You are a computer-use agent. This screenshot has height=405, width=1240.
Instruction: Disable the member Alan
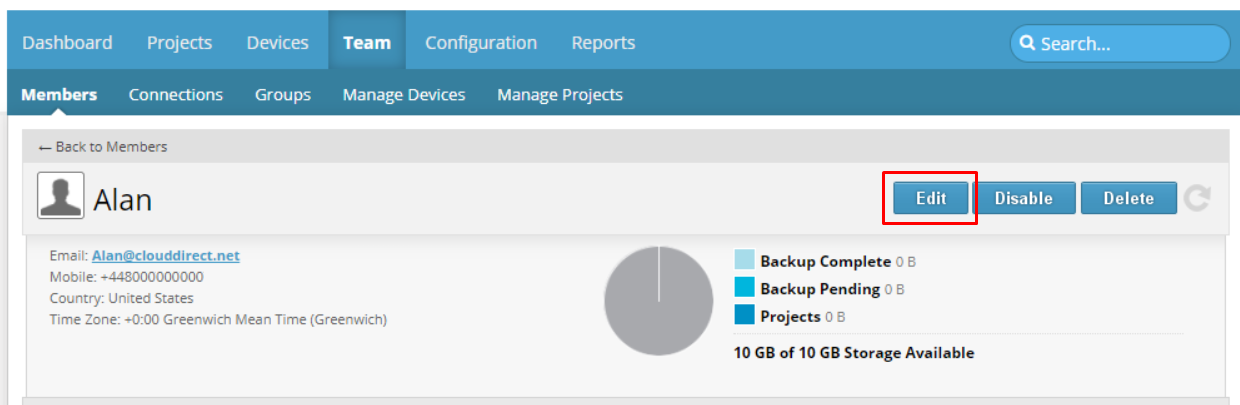1024,198
